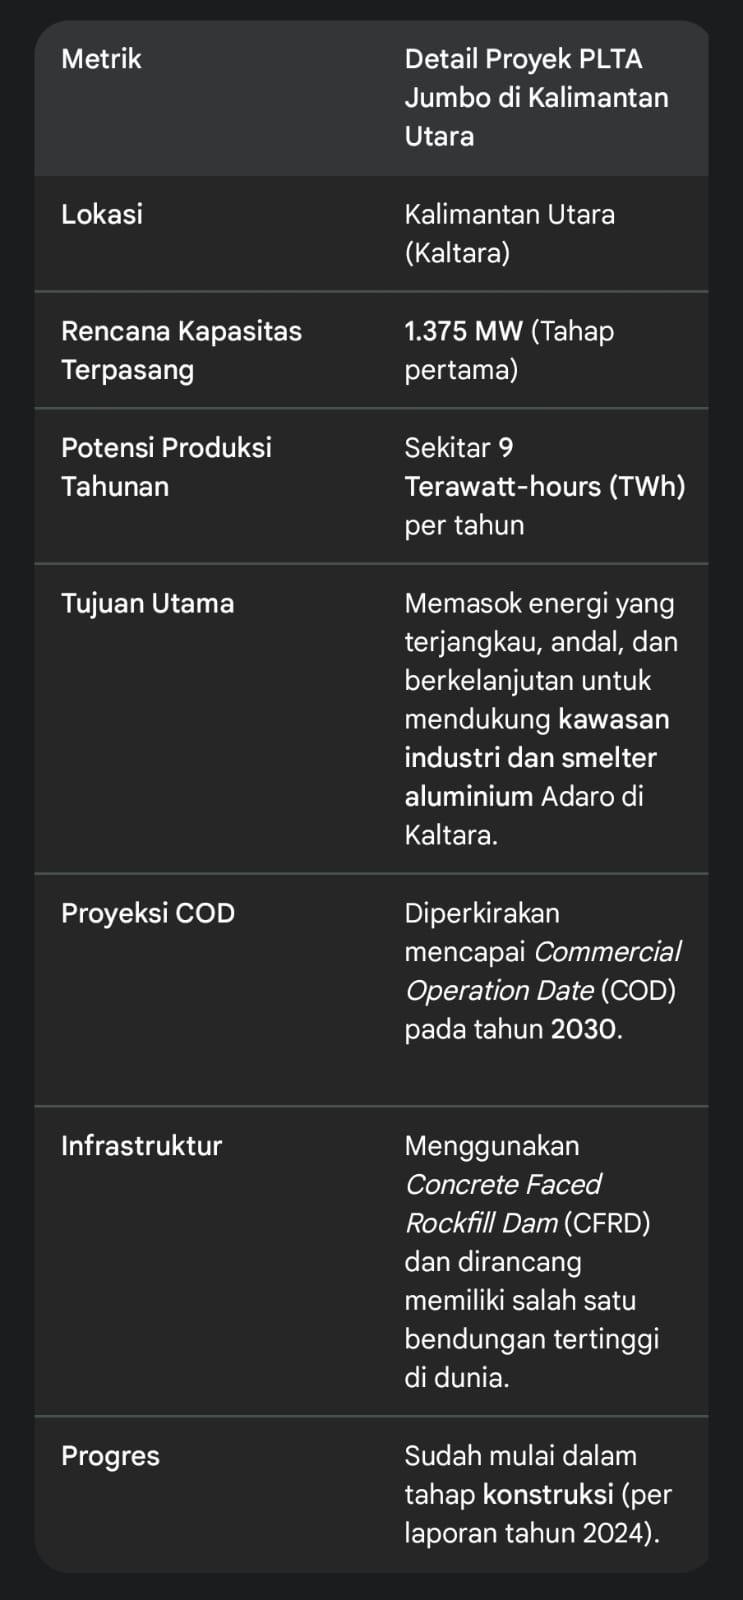Select the "Tujuan Utama" row label
The image size is (743, 1600).
point(147,603)
